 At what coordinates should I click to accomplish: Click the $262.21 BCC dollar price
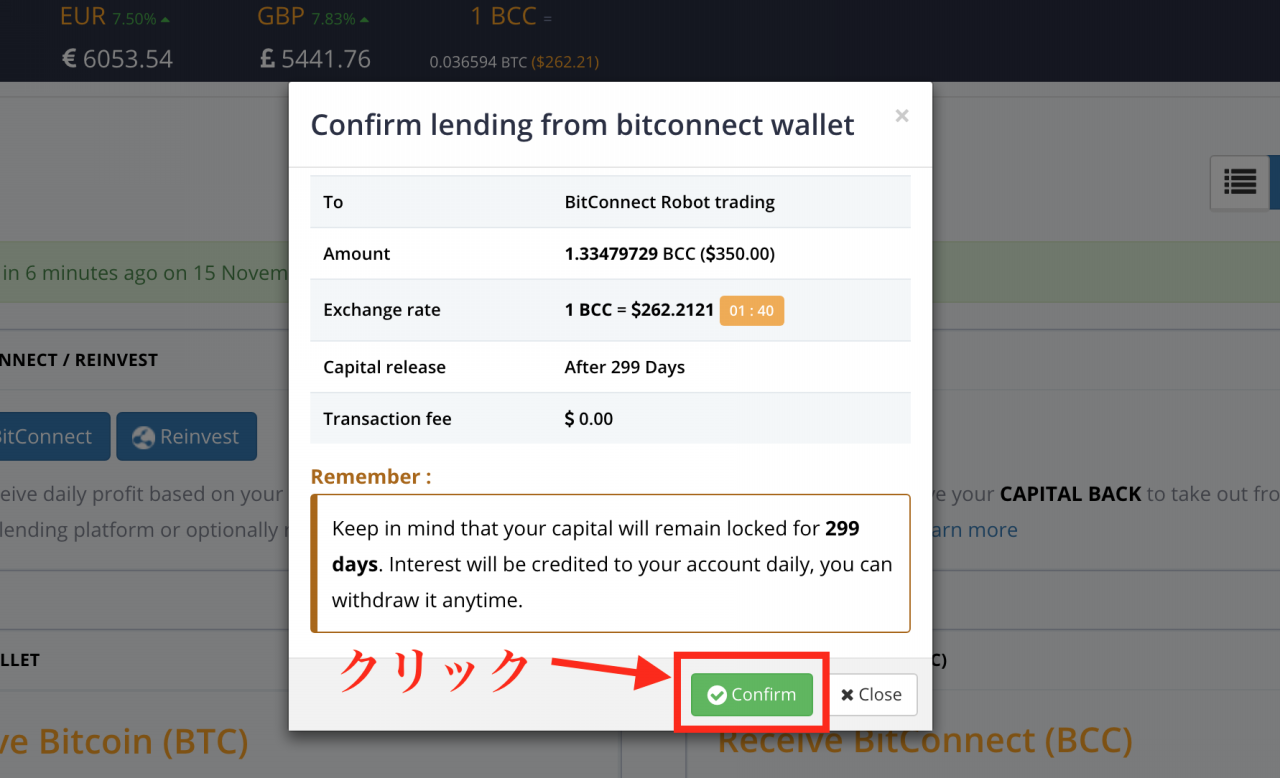[565, 62]
